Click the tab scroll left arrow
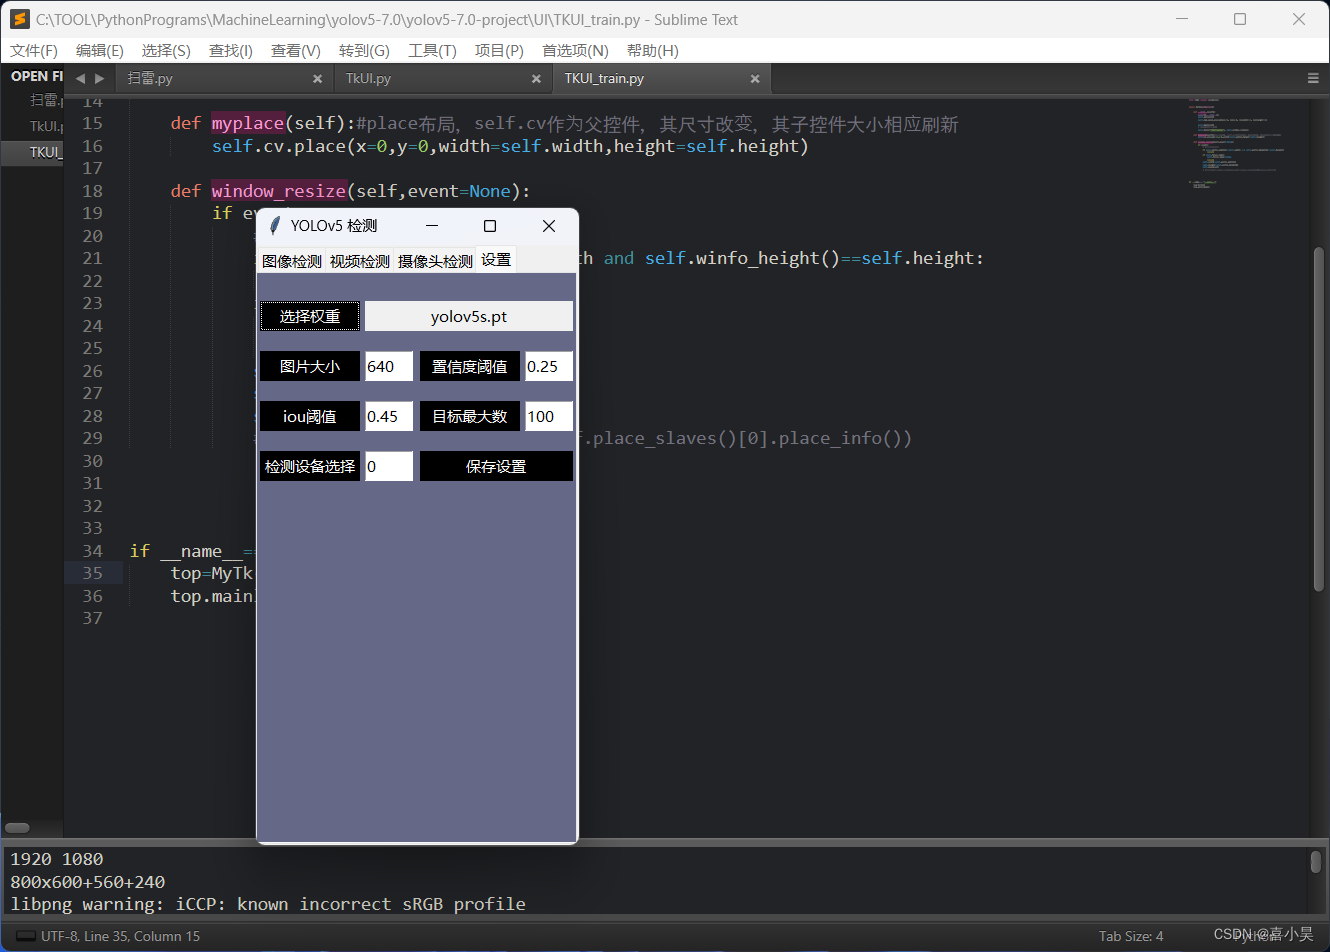Image resolution: width=1330 pixels, height=952 pixels. click(x=80, y=78)
